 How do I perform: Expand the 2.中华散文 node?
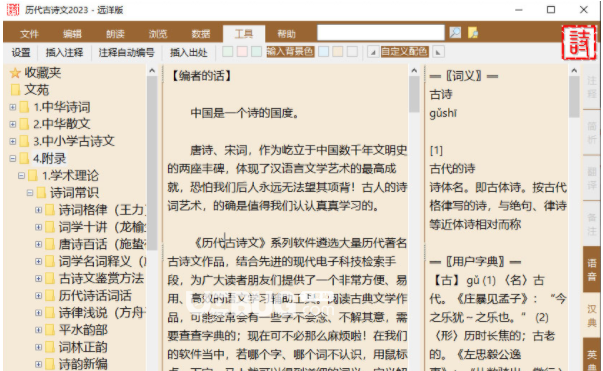tap(13, 124)
